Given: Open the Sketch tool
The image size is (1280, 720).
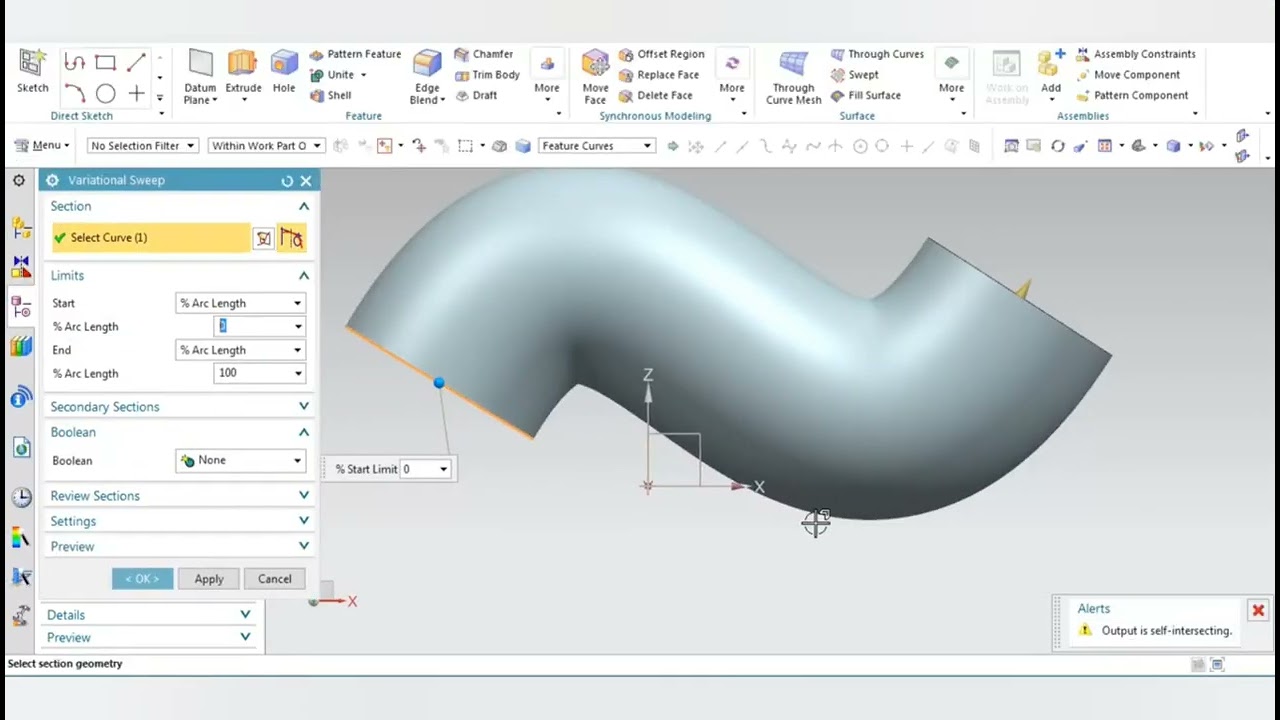Looking at the screenshot, I should (x=32, y=71).
